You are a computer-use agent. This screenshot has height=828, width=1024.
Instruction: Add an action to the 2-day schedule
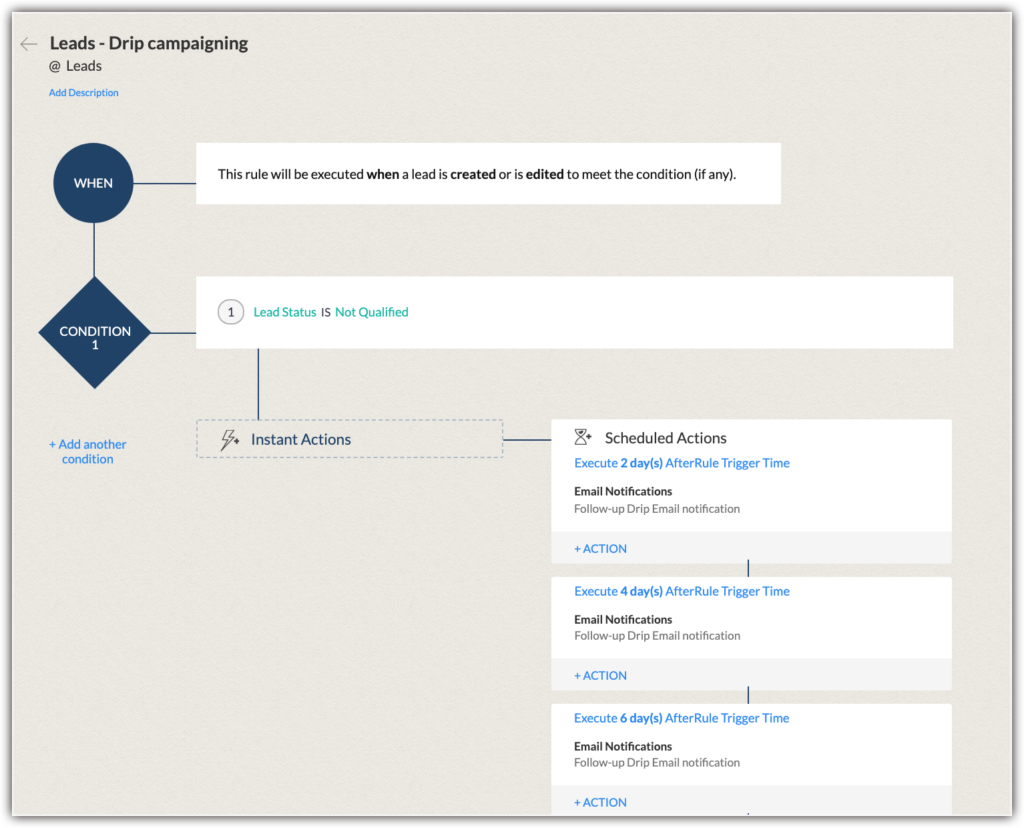tap(600, 548)
